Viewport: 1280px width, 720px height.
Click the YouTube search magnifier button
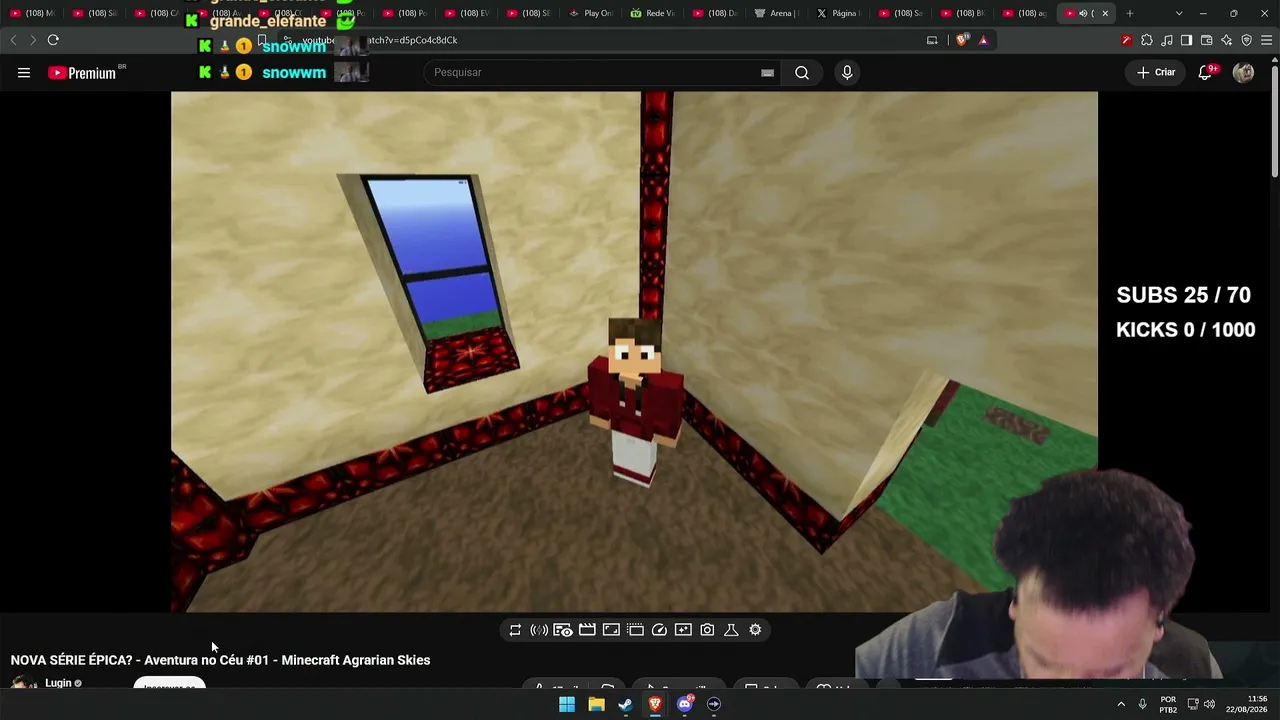pos(802,72)
